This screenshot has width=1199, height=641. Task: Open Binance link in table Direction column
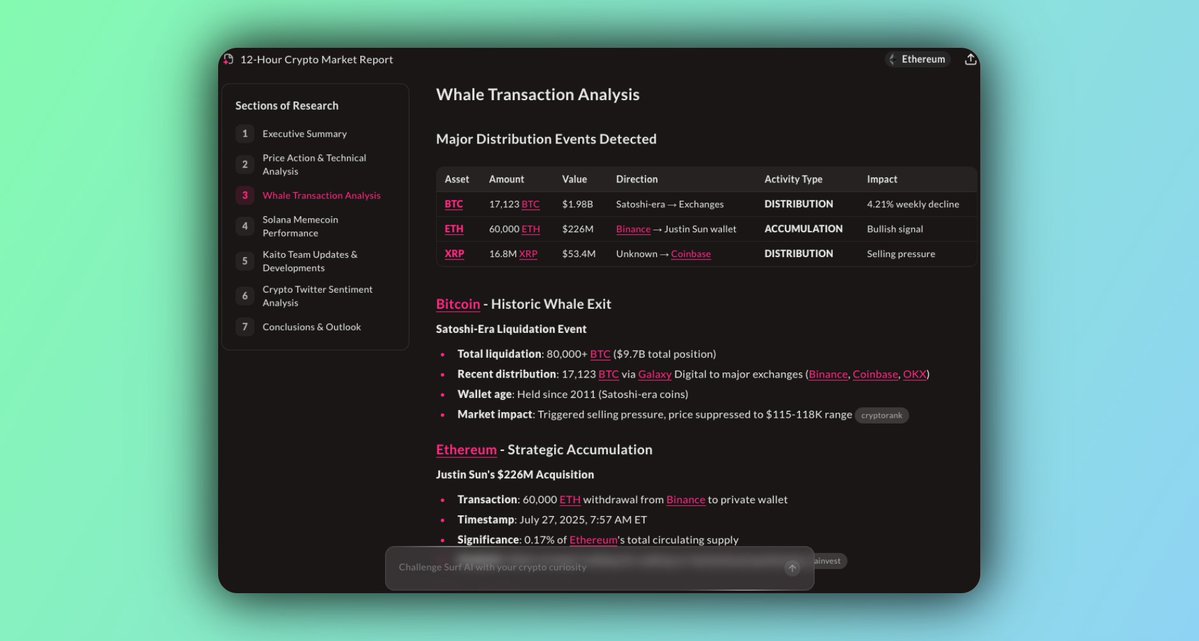coord(633,229)
